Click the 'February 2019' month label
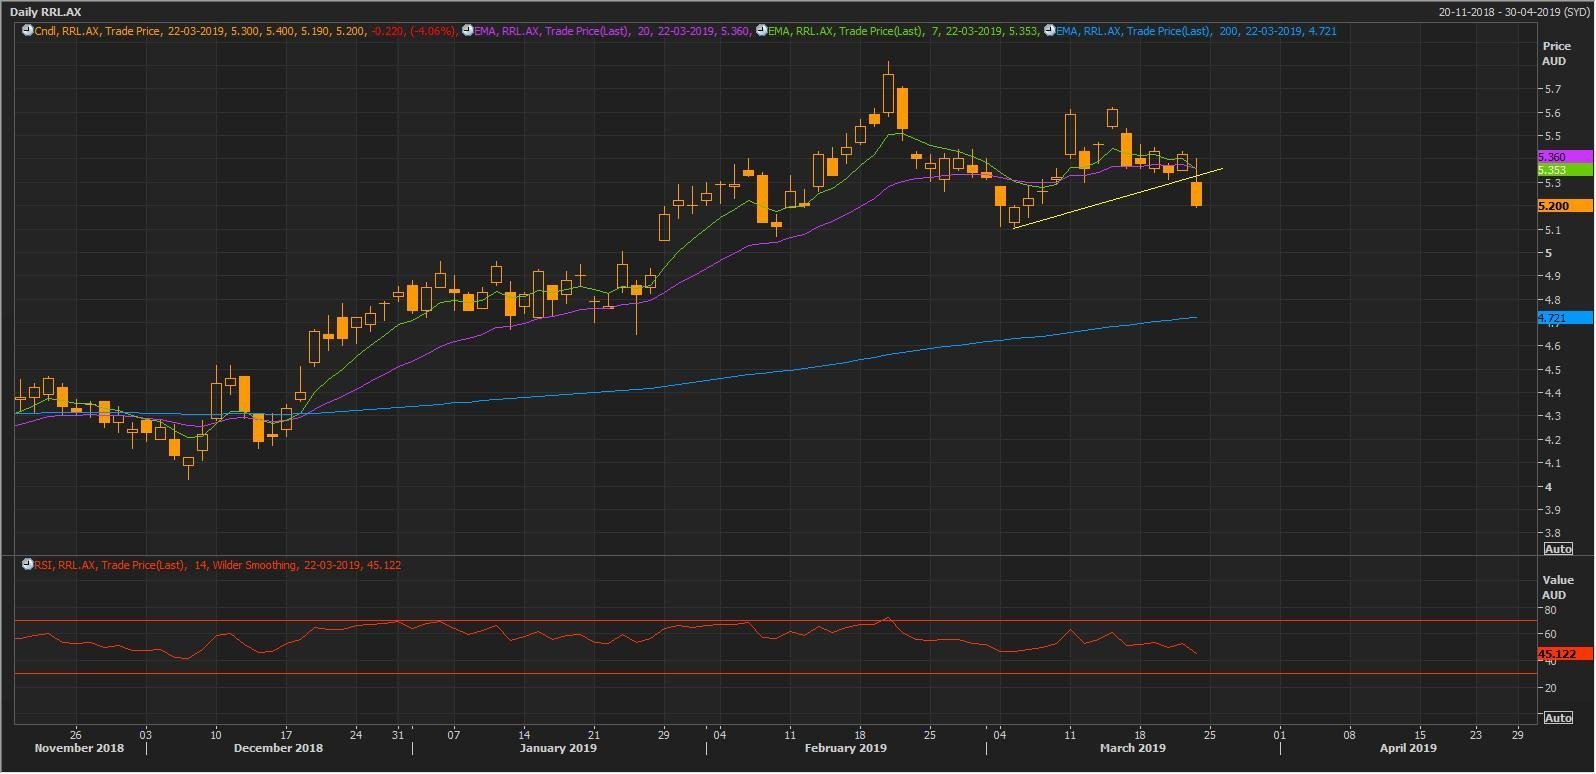Viewport: 1596px width, 774px height. [x=845, y=748]
